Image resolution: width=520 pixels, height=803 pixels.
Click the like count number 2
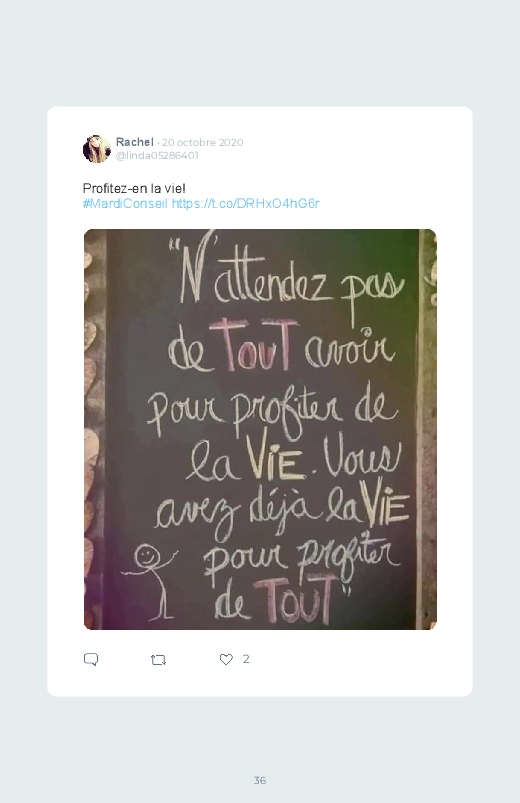point(246,659)
